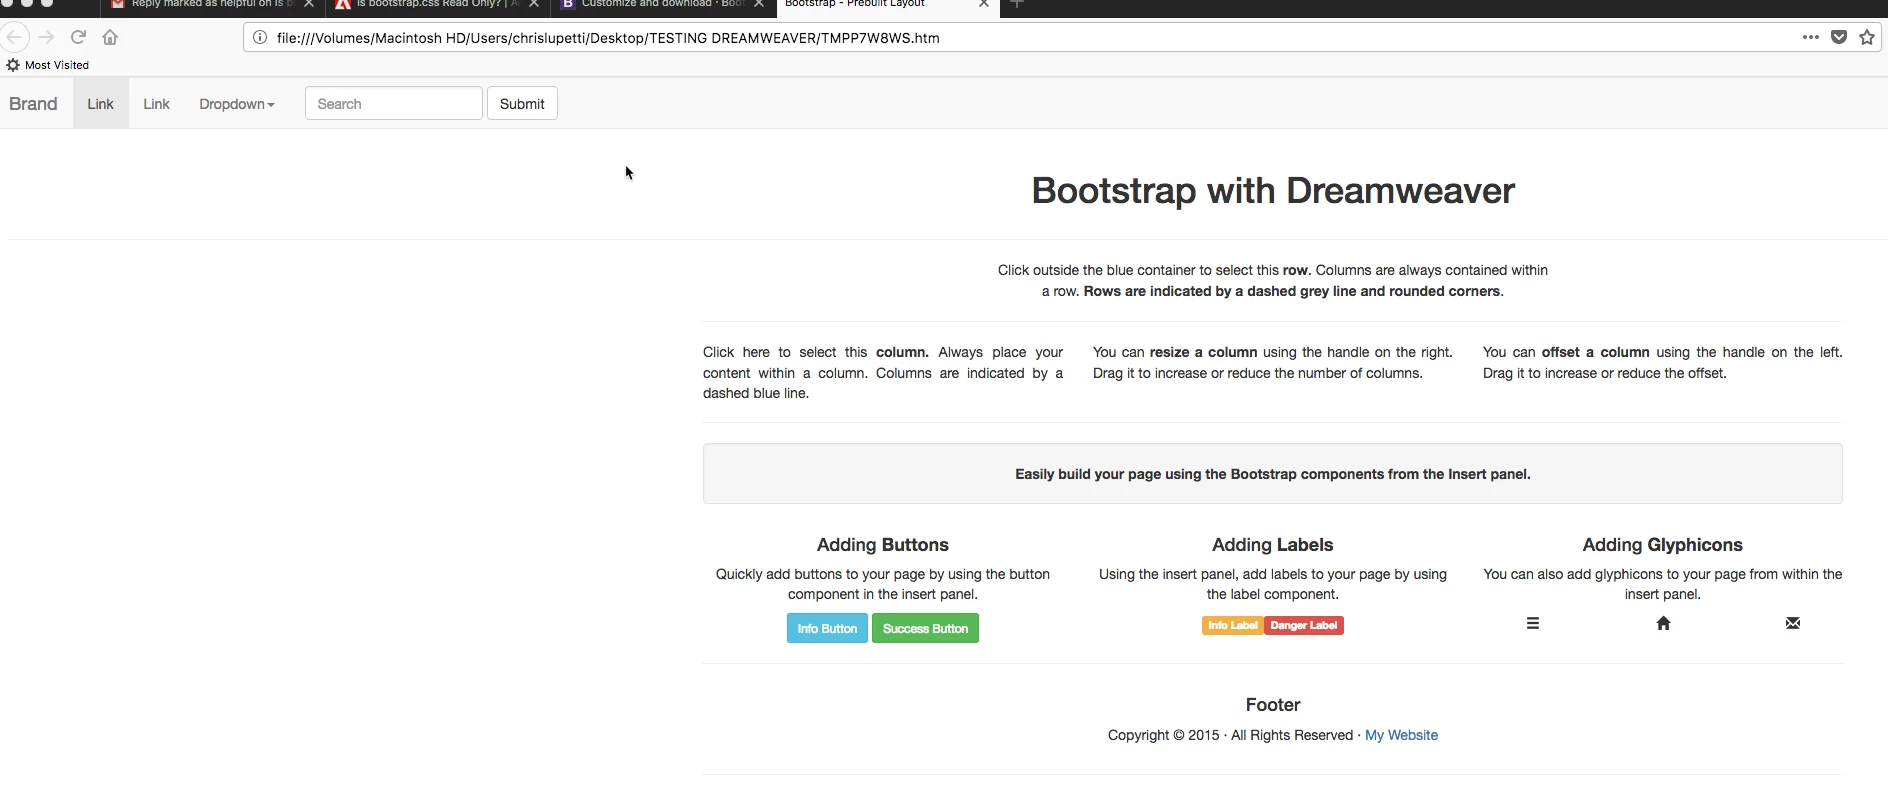This screenshot has height=789, width=1888.
Task: Click the envelope glyphicon
Action: point(1793,623)
